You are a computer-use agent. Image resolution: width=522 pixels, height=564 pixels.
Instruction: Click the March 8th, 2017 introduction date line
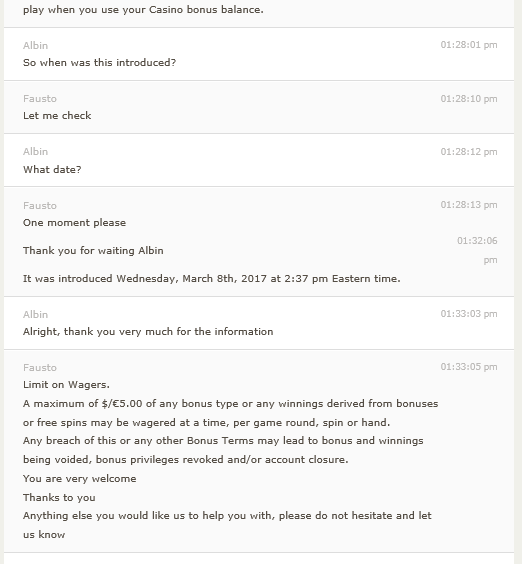[212, 279]
